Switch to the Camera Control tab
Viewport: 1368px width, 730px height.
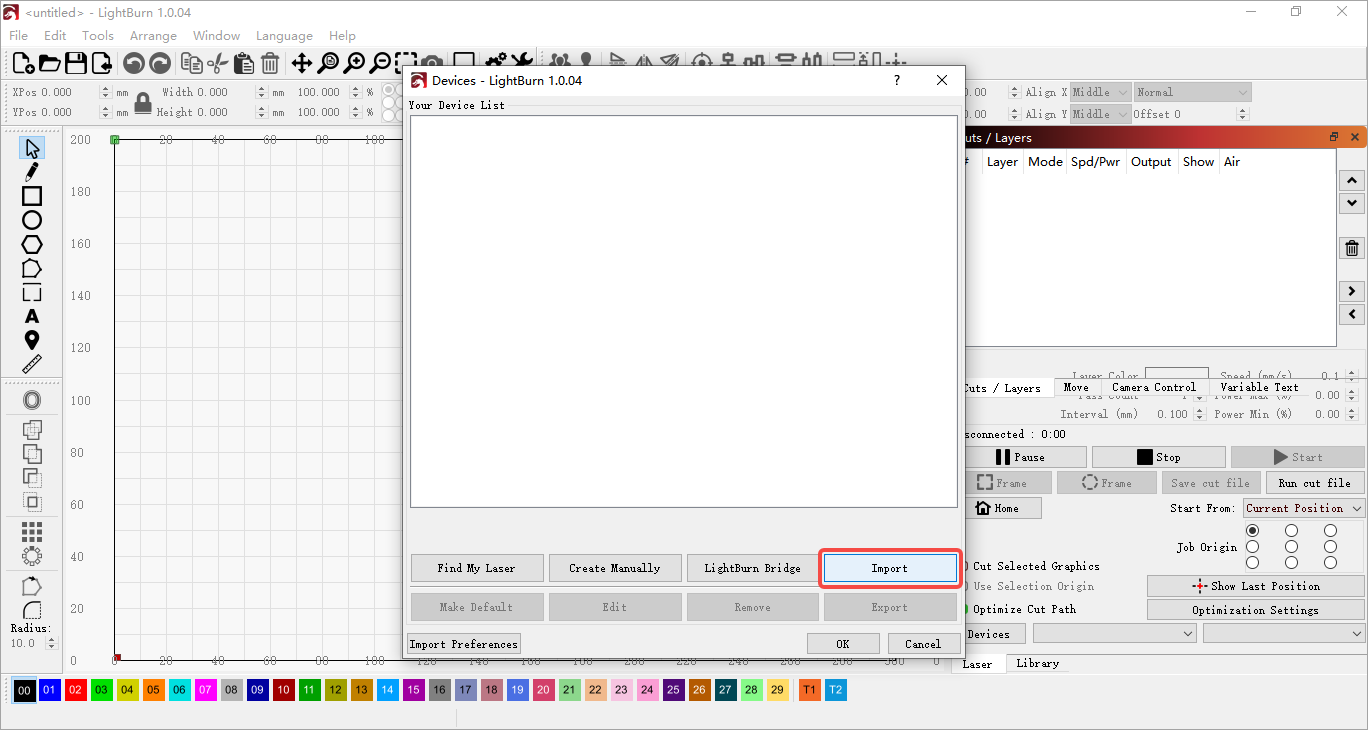pos(1153,387)
